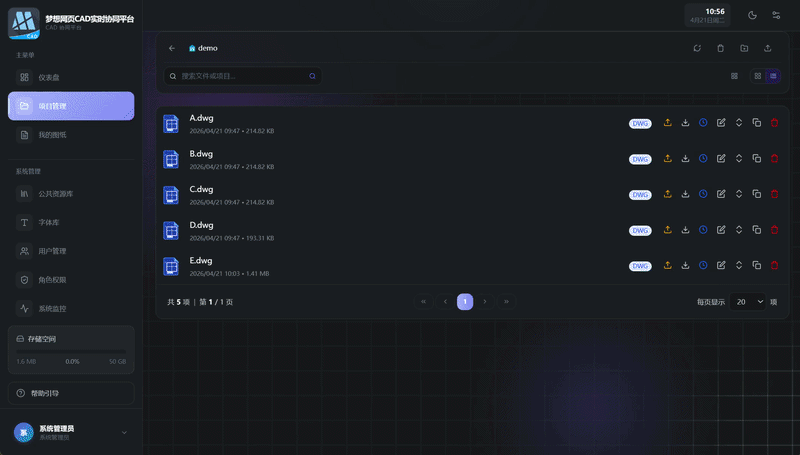Copy the C.dwg file

(757, 194)
